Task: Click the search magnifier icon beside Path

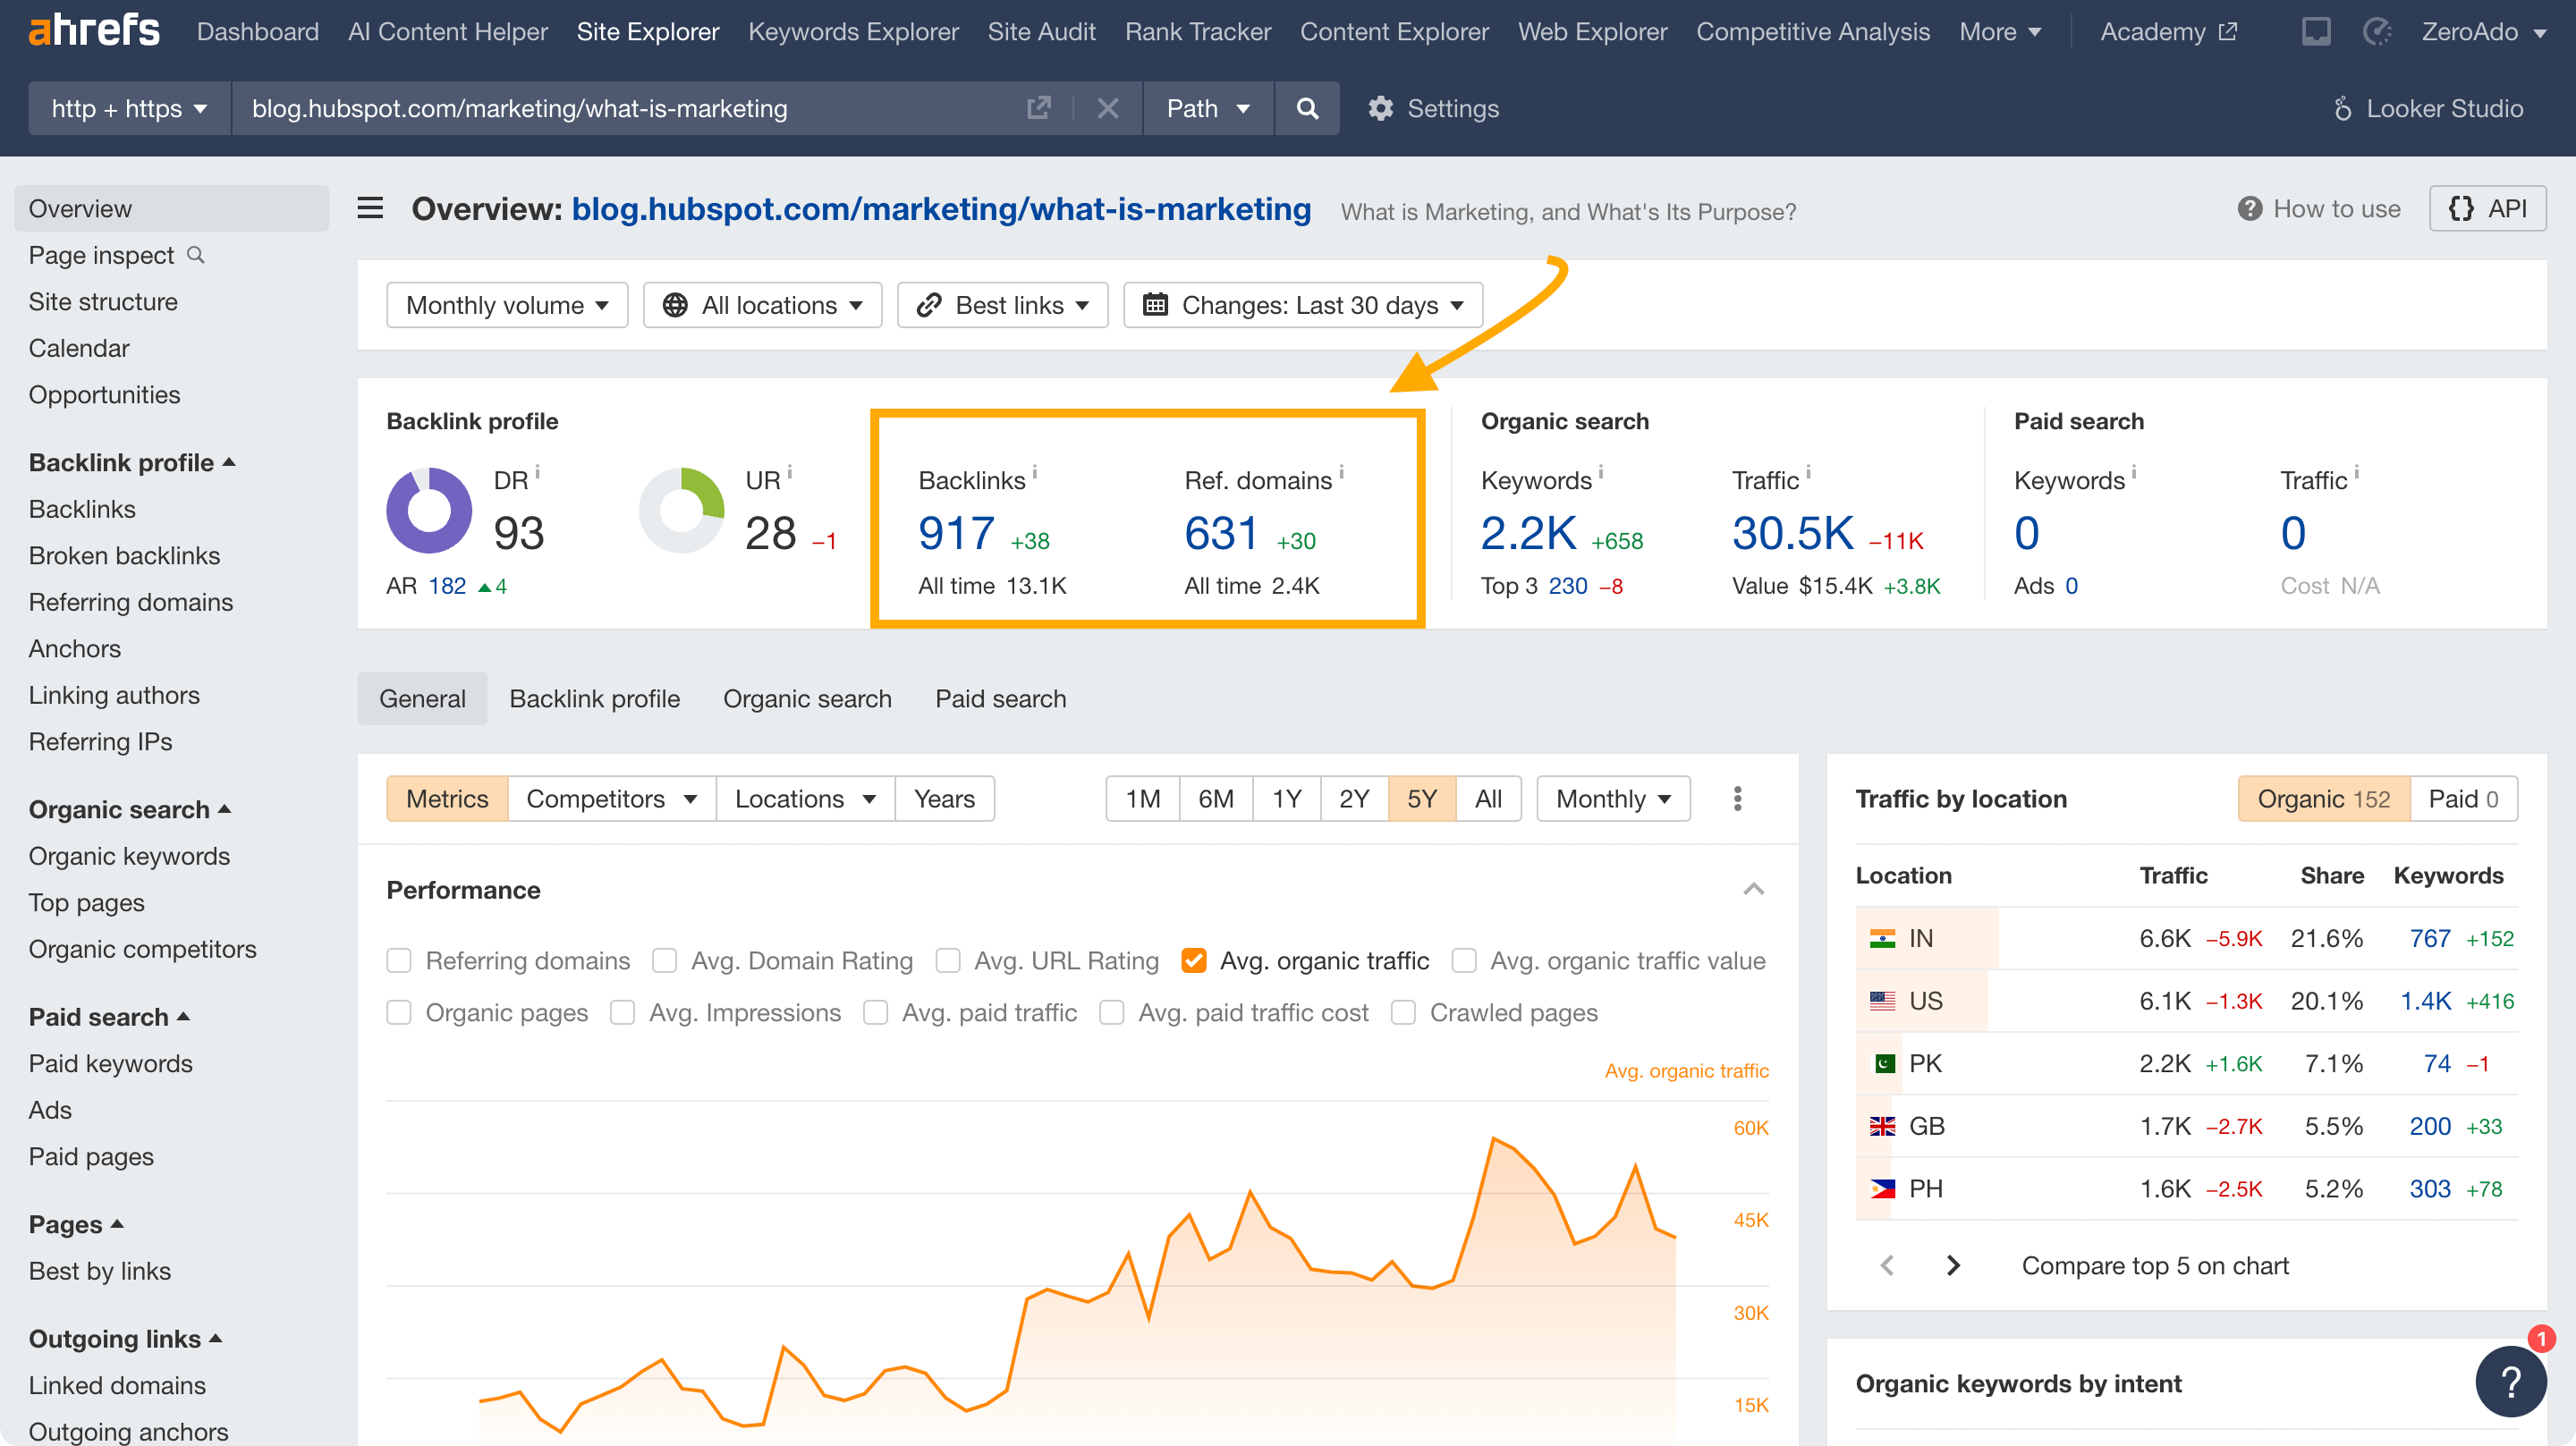Action: 1307,108
